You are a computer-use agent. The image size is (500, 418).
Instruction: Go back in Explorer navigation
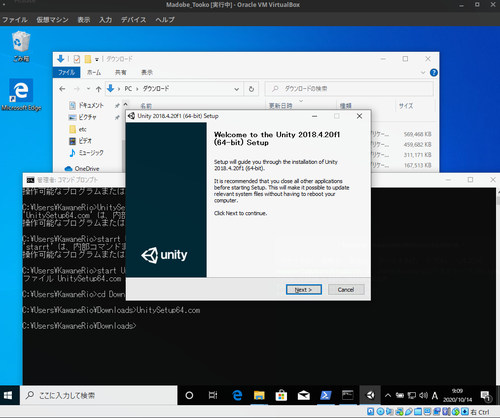62,89
